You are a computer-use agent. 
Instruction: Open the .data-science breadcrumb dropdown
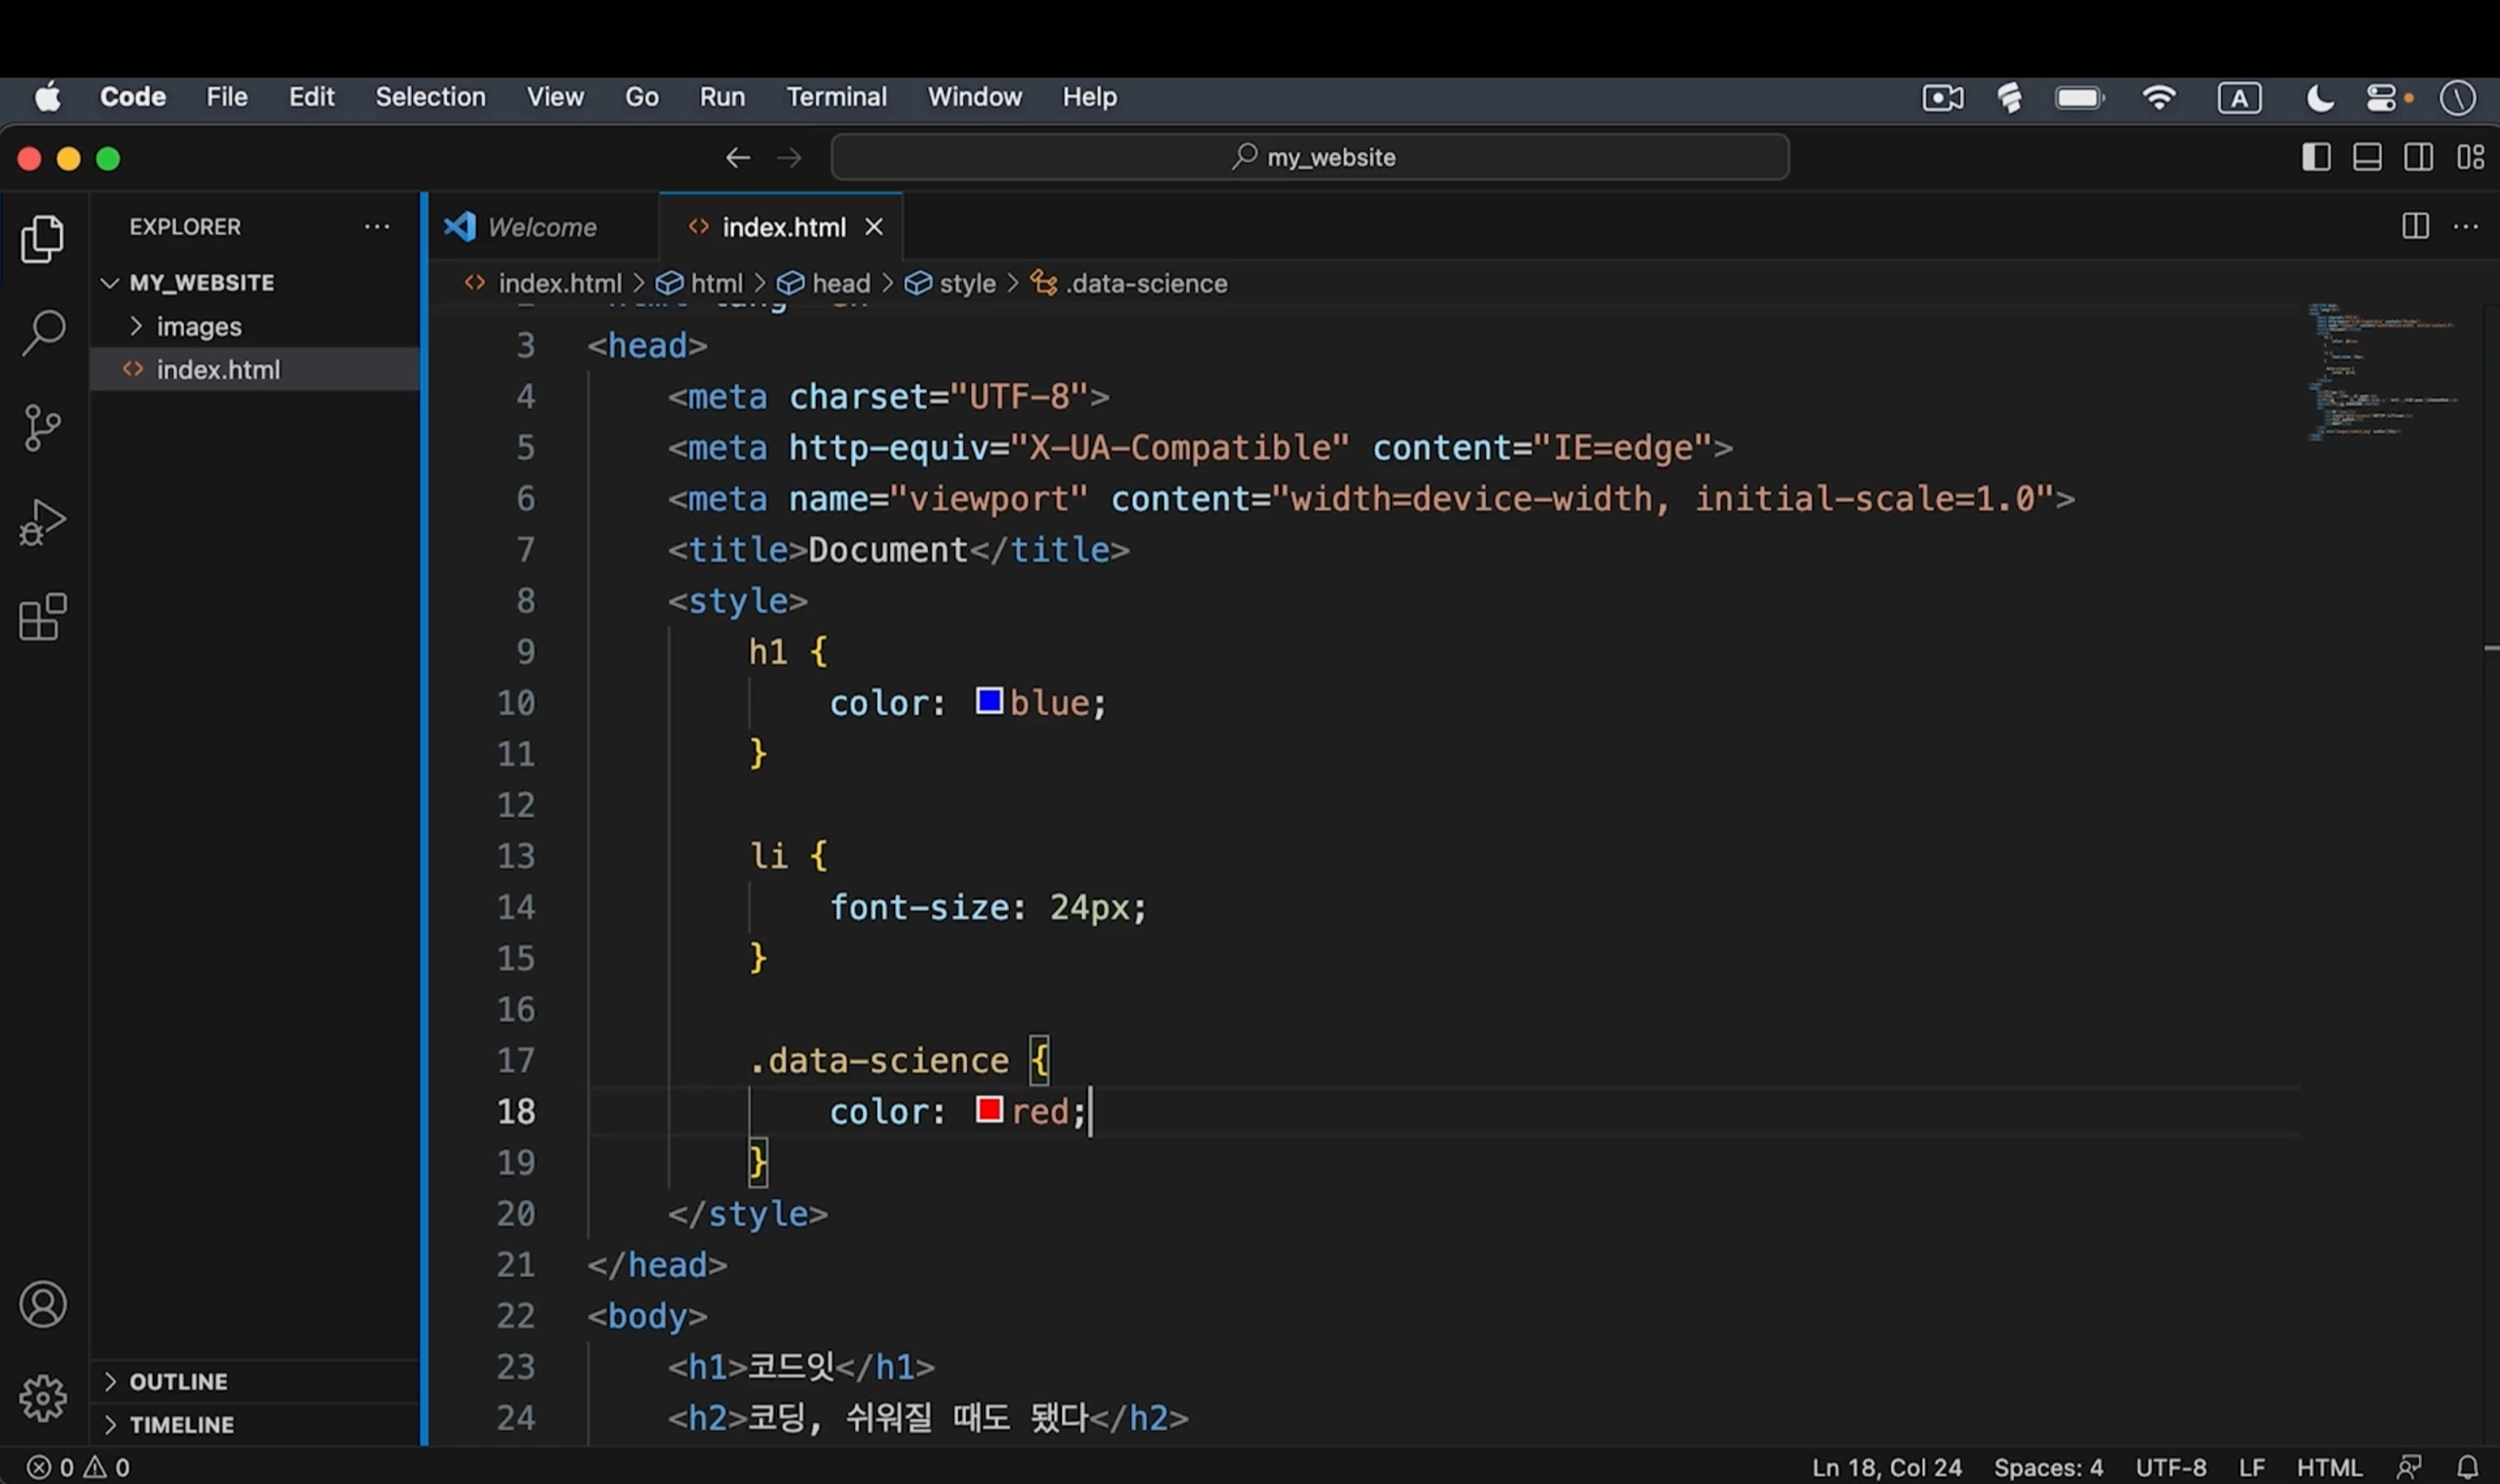(x=1129, y=284)
